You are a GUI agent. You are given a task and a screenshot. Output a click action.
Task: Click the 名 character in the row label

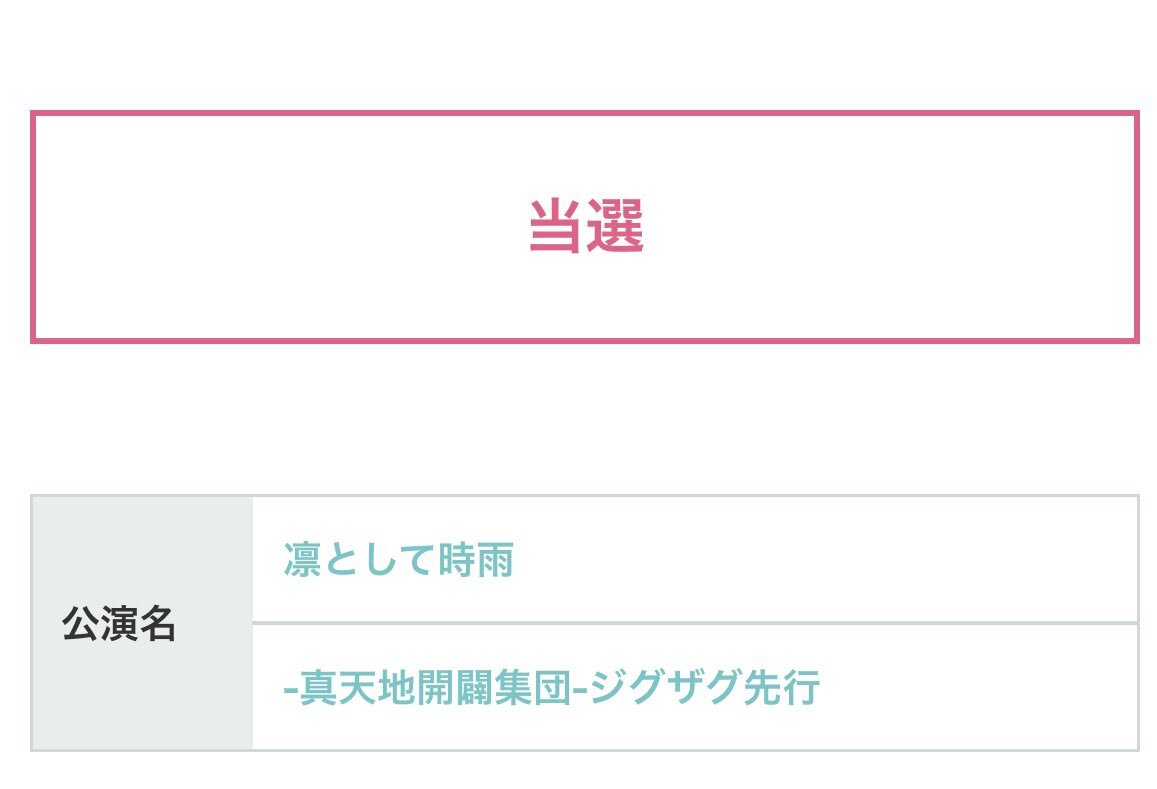(157, 624)
